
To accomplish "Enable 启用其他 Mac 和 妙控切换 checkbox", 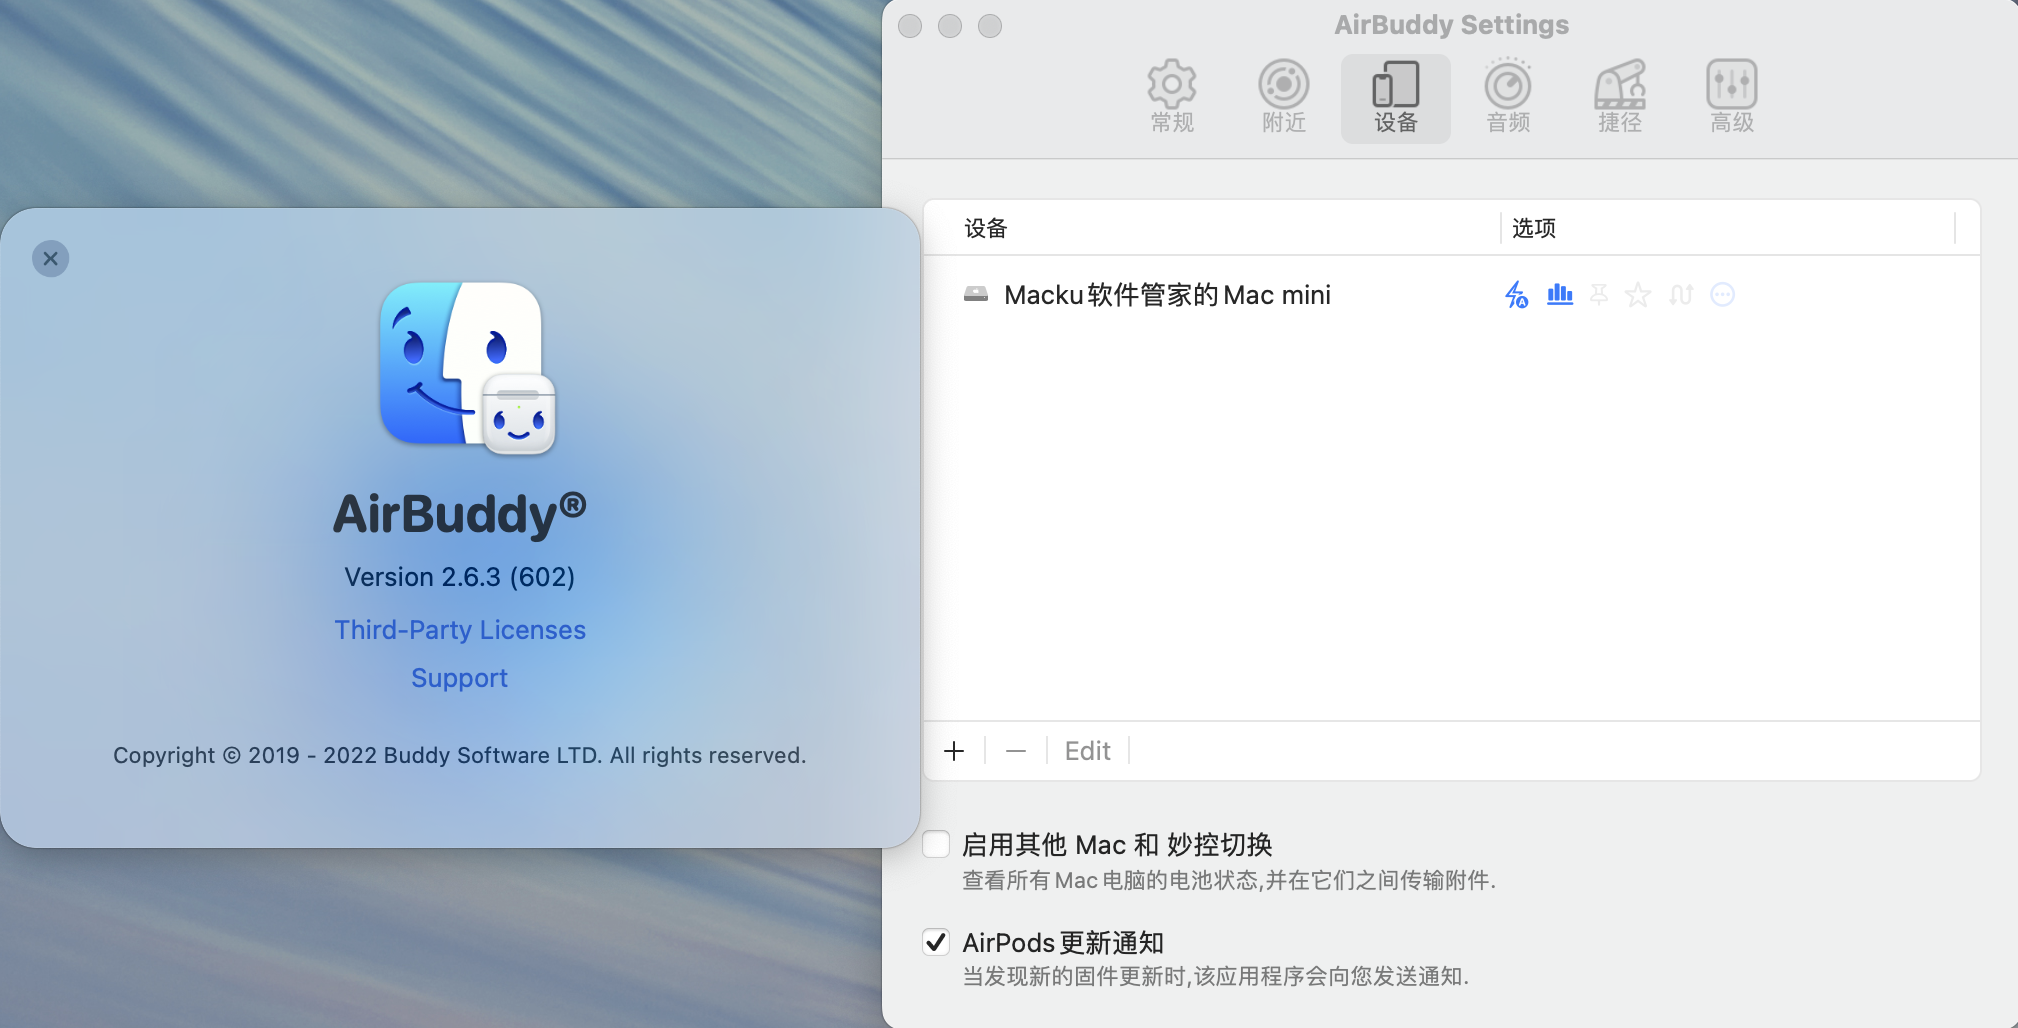I will [936, 844].
